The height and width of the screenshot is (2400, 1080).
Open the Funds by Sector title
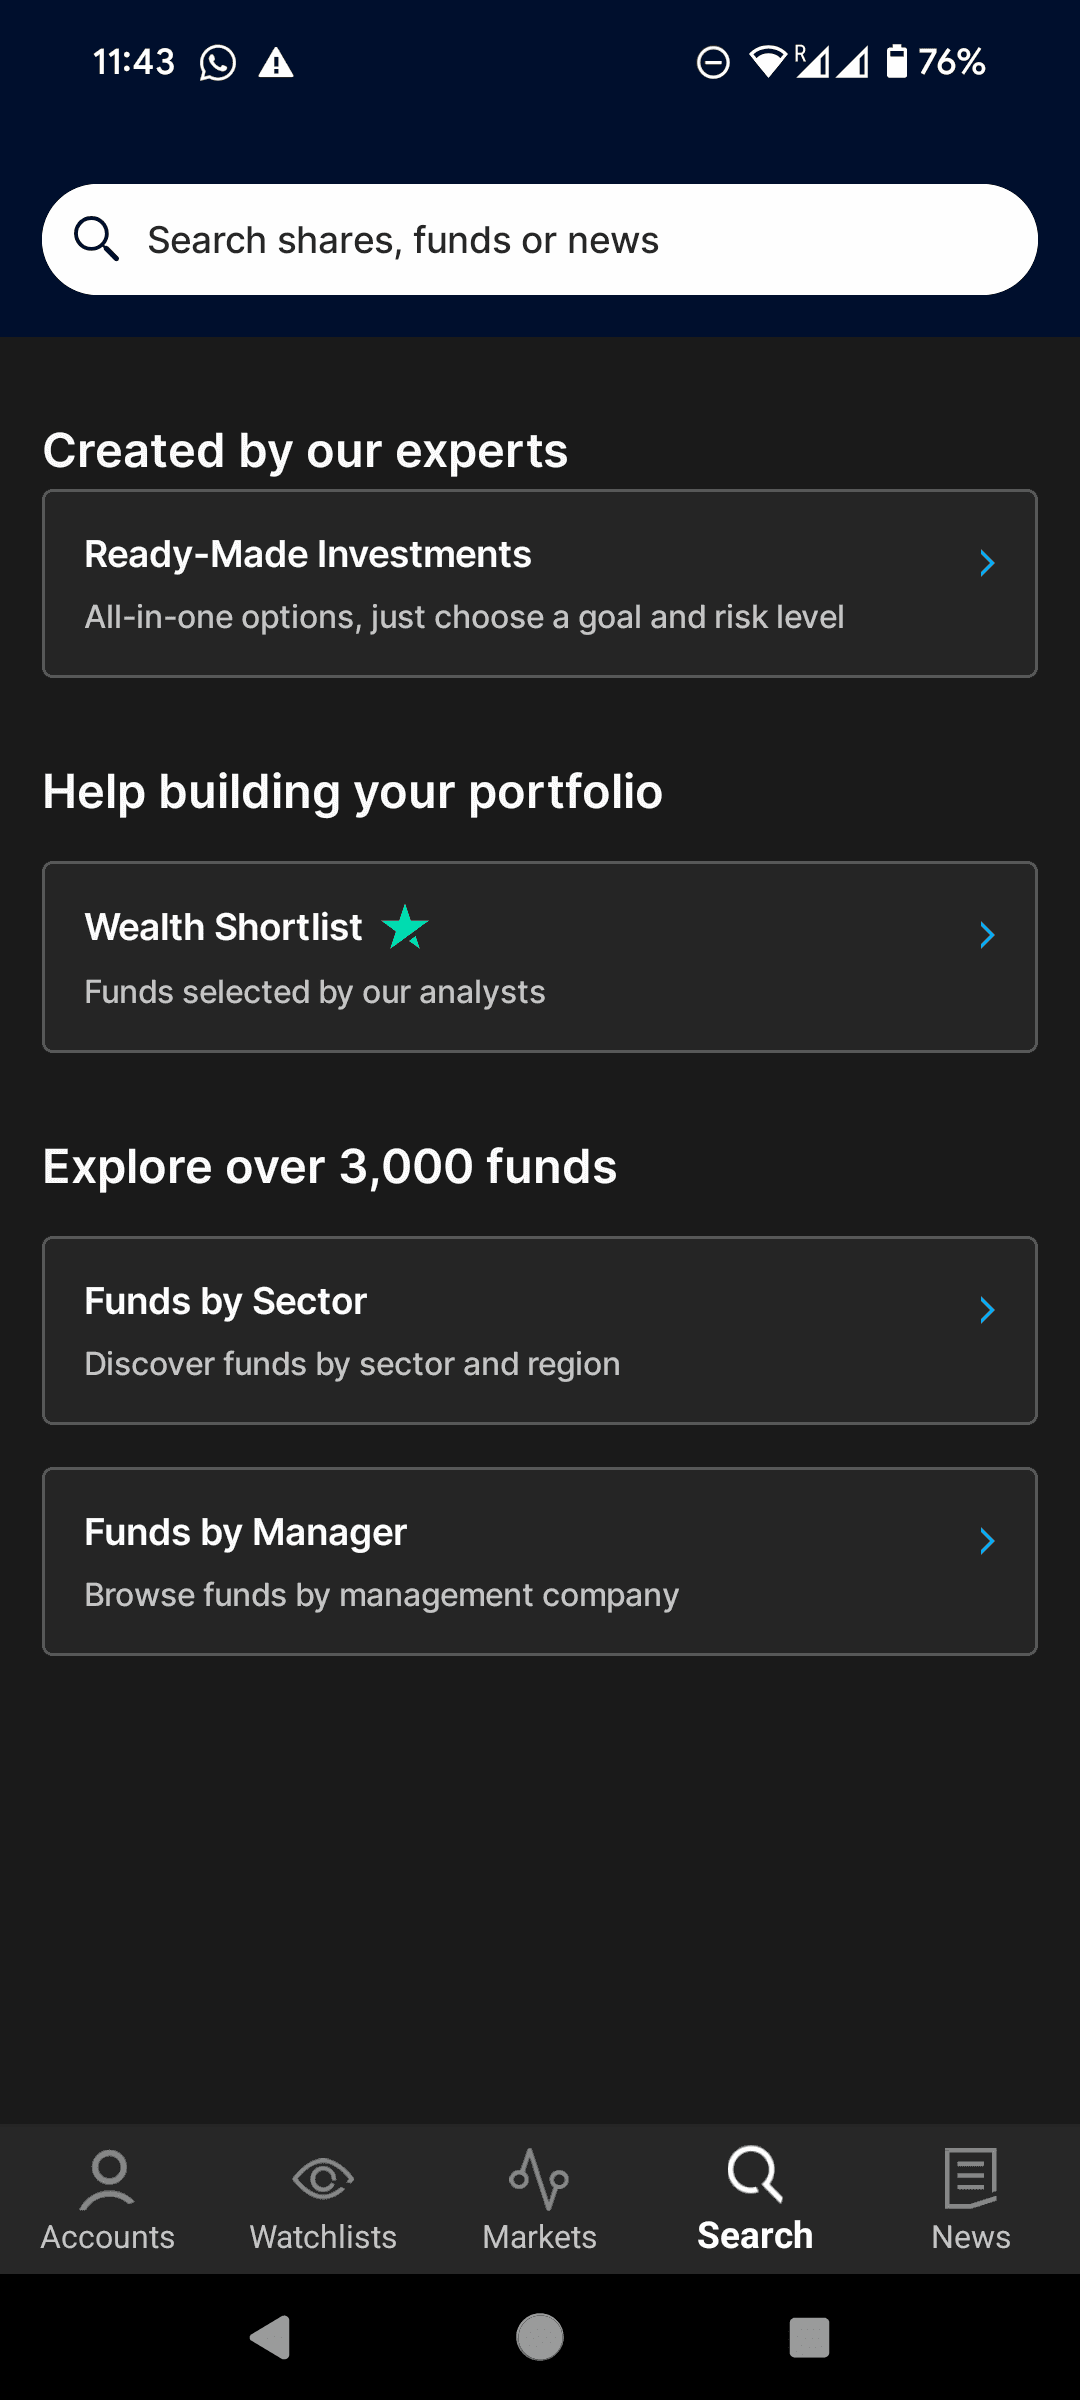[226, 1301]
